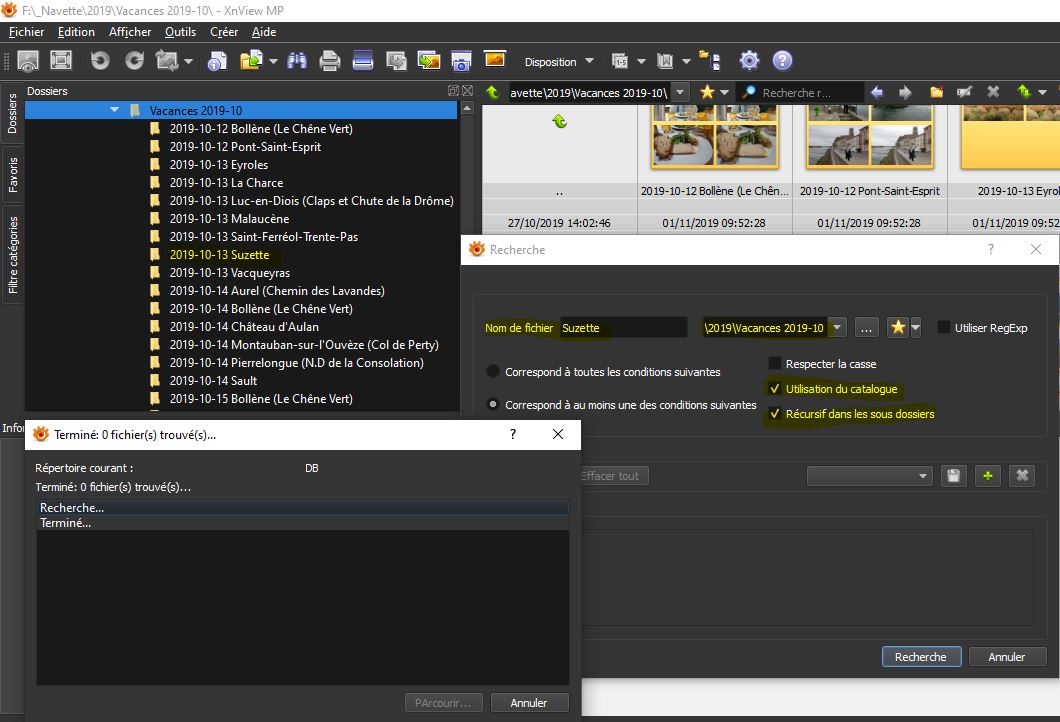Enable the Utiliser RegExp checkbox
This screenshot has height=722, width=1060.
944,328
